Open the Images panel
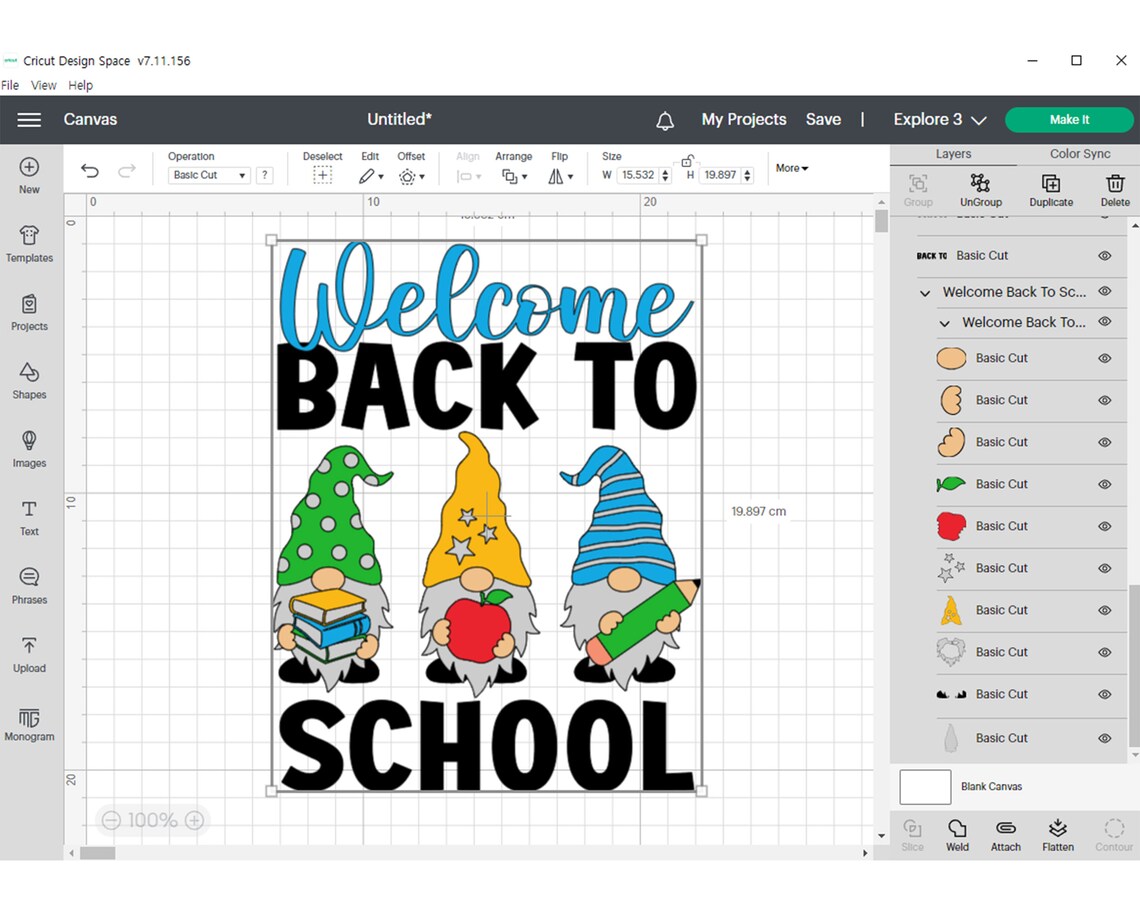This screenshot has height=912, width=1140. tap(29, 450)
